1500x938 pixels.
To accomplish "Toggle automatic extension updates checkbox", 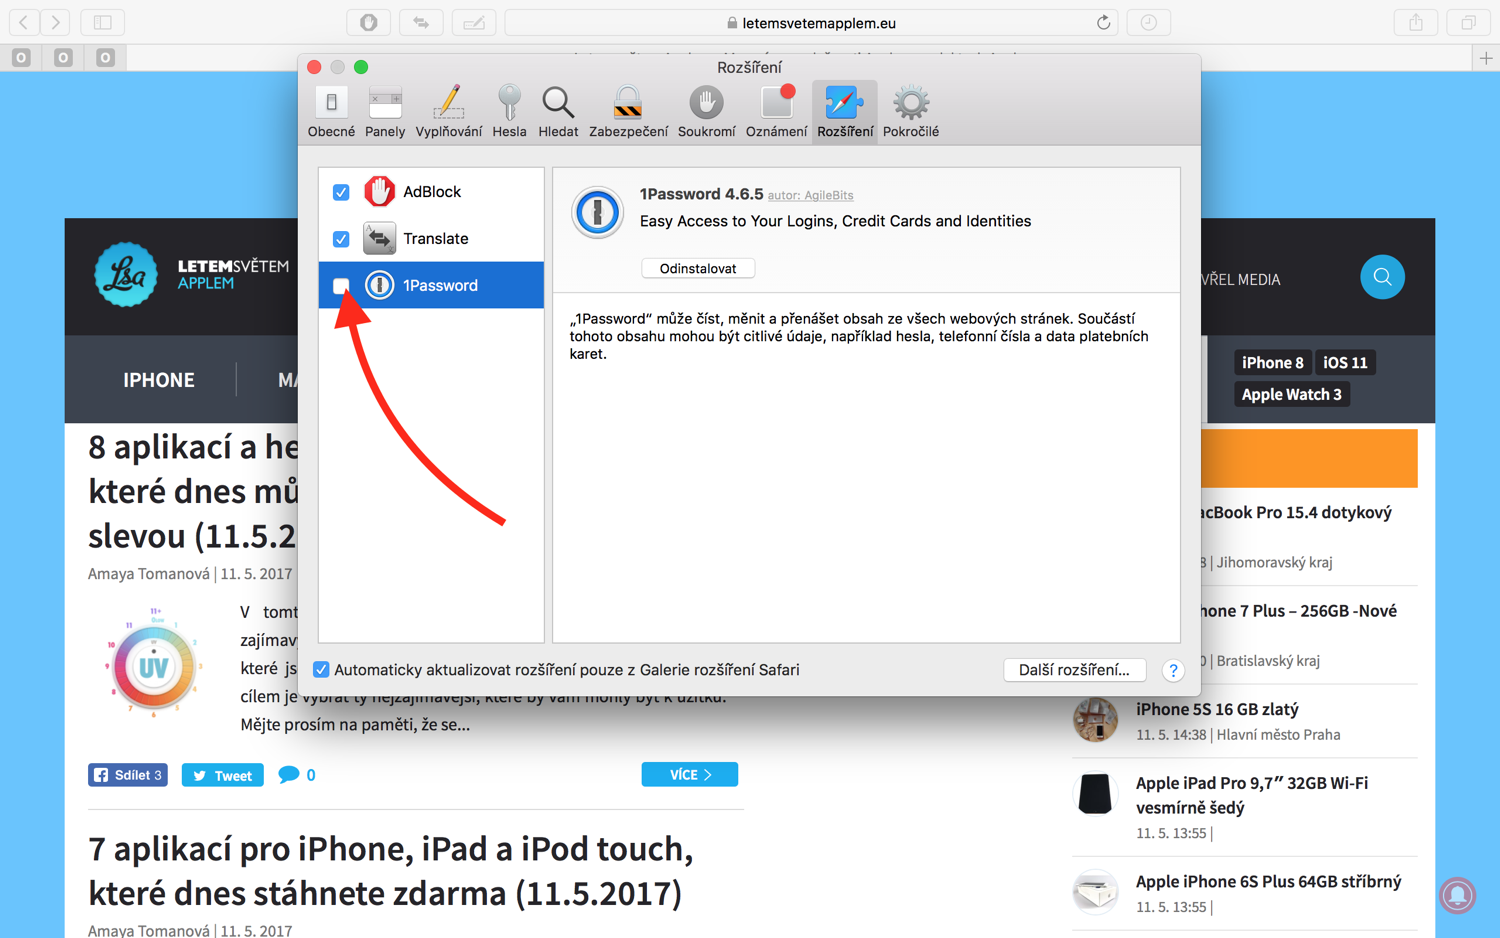I will (321, 670).
